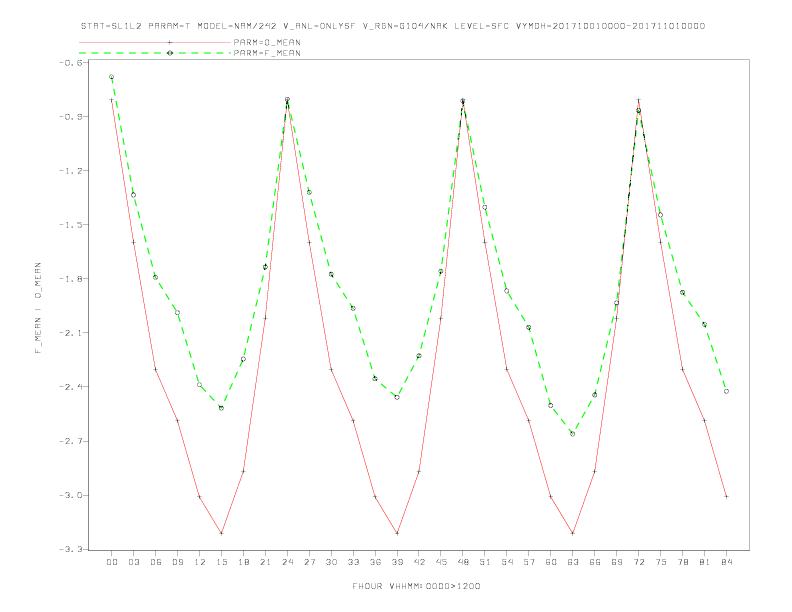
Task: Click the -0.6 y-axis tick label
Action: point(71,63)
